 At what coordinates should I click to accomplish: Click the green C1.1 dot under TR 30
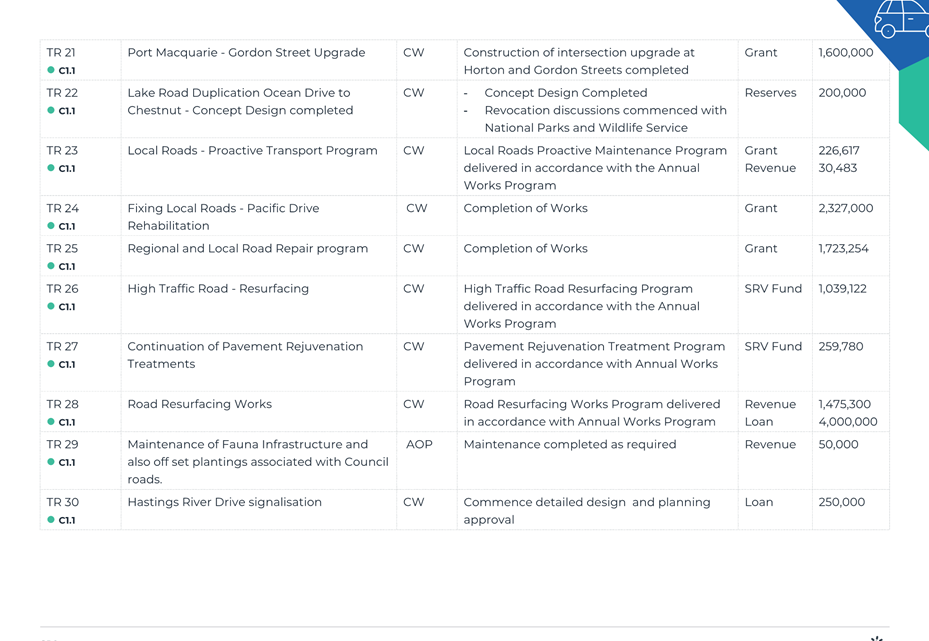[51, 520]
